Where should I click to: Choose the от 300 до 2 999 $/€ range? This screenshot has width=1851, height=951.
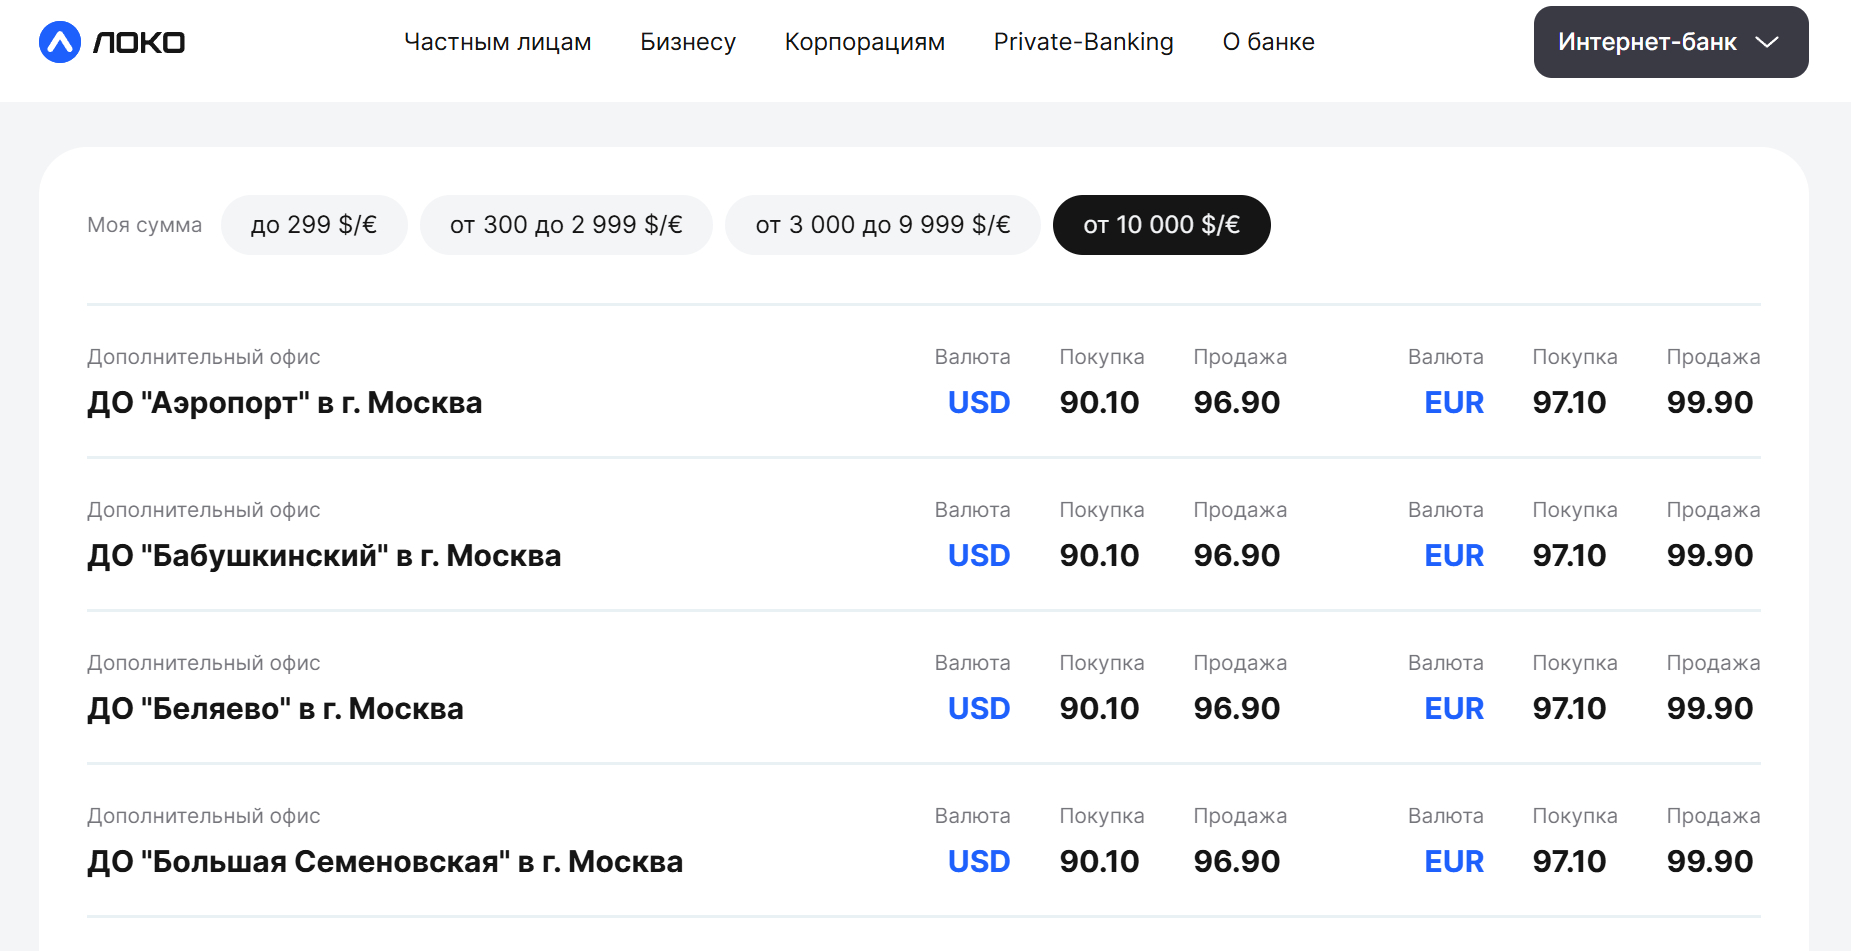coord(566,225)
